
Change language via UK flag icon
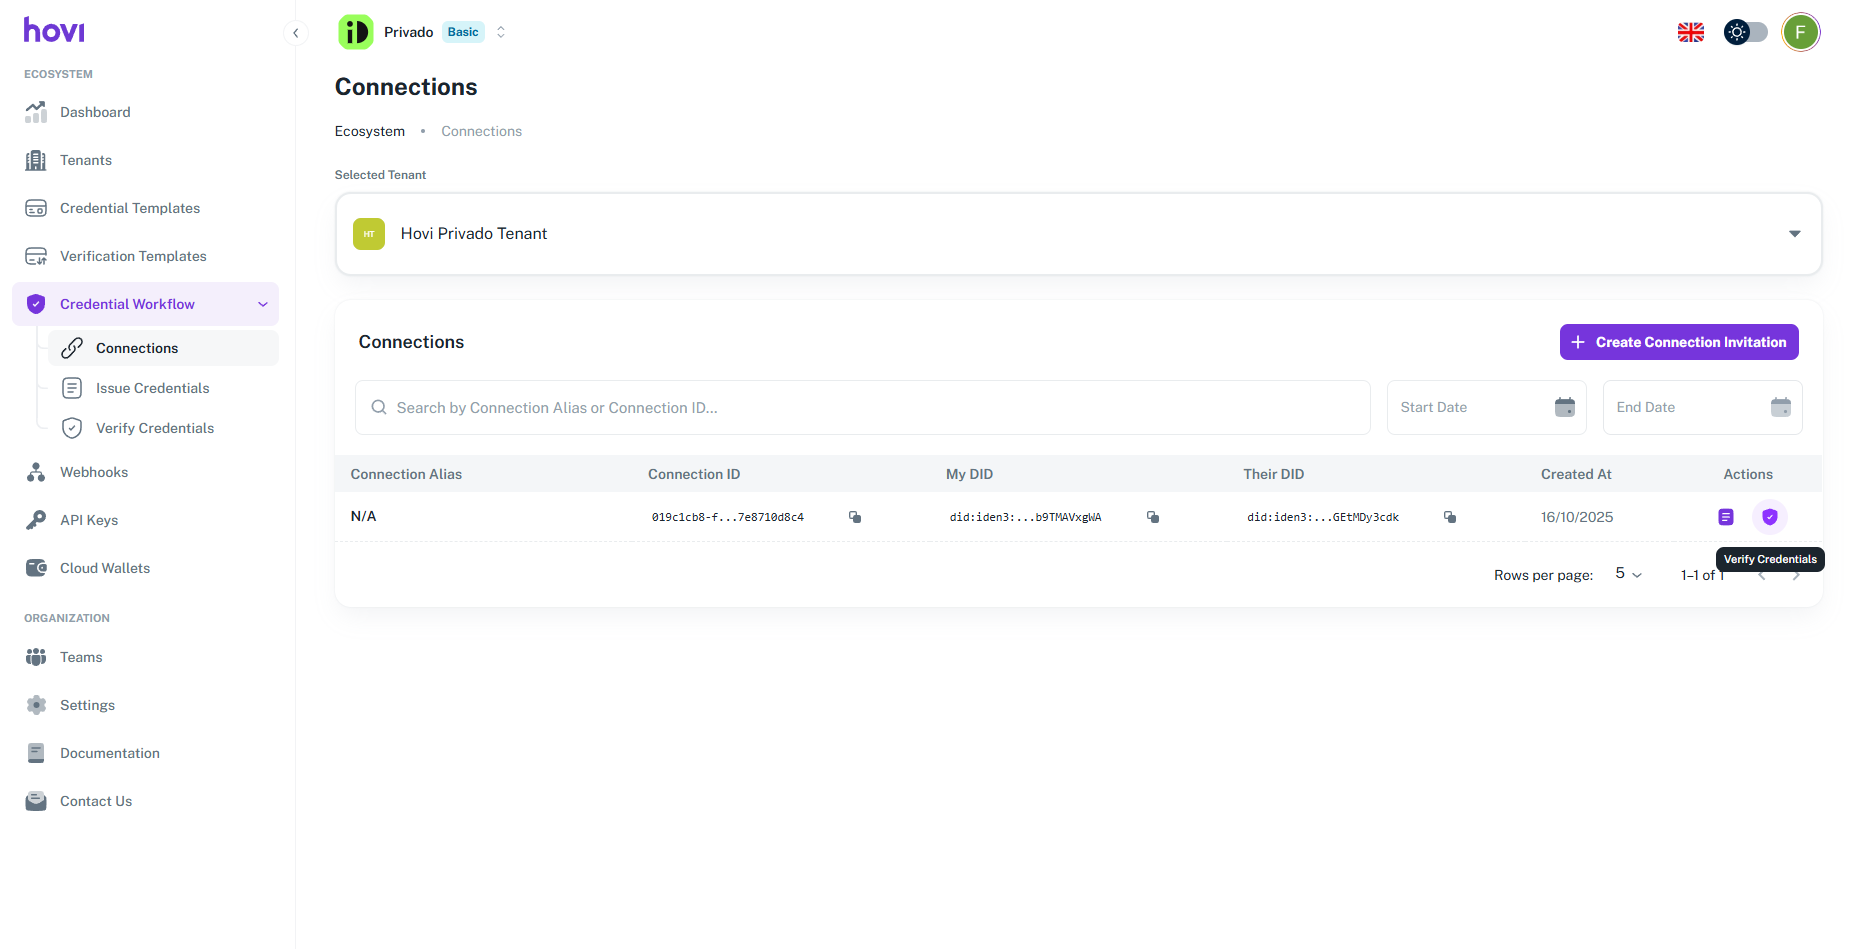coord(1691,32)
